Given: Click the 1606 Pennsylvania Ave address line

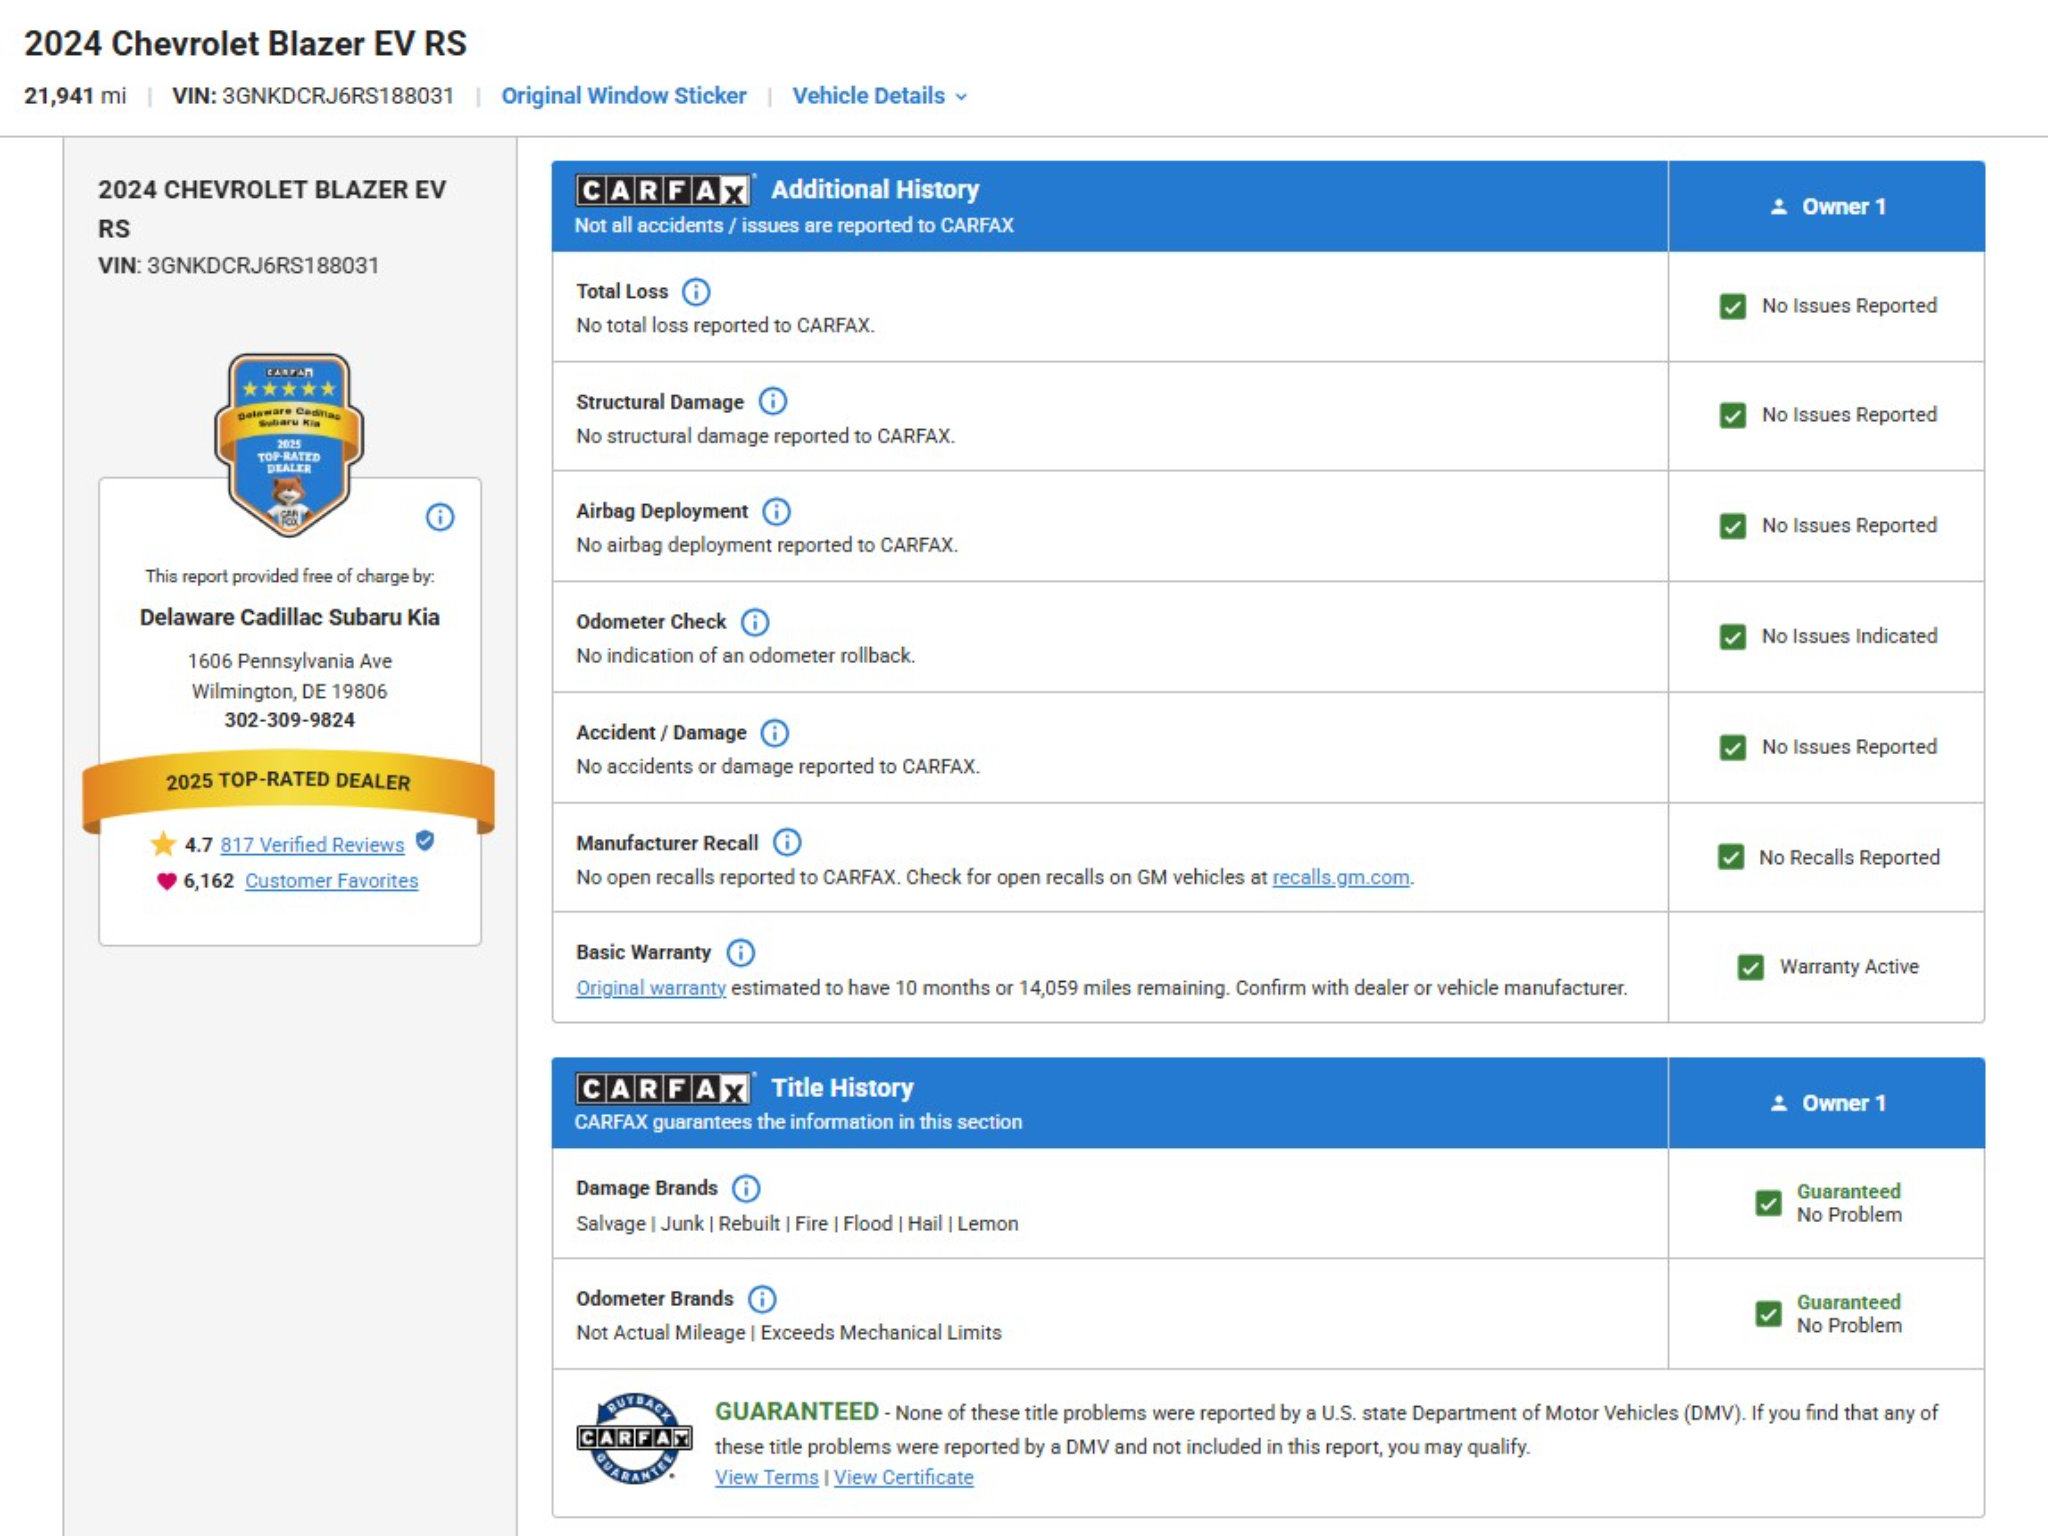Looking at the screenshot, I should pos(290,661).
